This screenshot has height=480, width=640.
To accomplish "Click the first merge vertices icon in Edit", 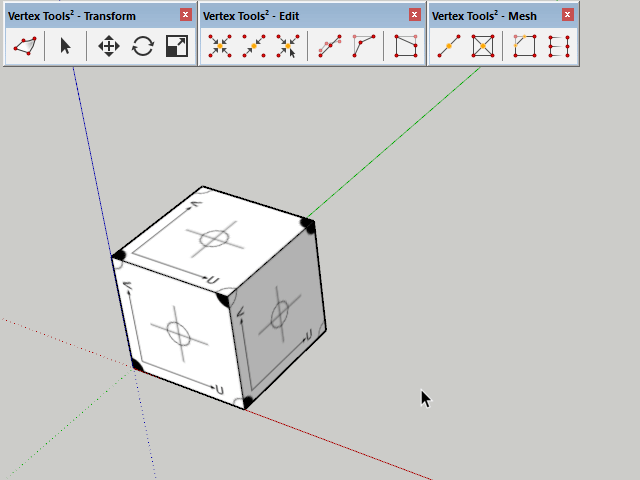I will tap(220, 46).
